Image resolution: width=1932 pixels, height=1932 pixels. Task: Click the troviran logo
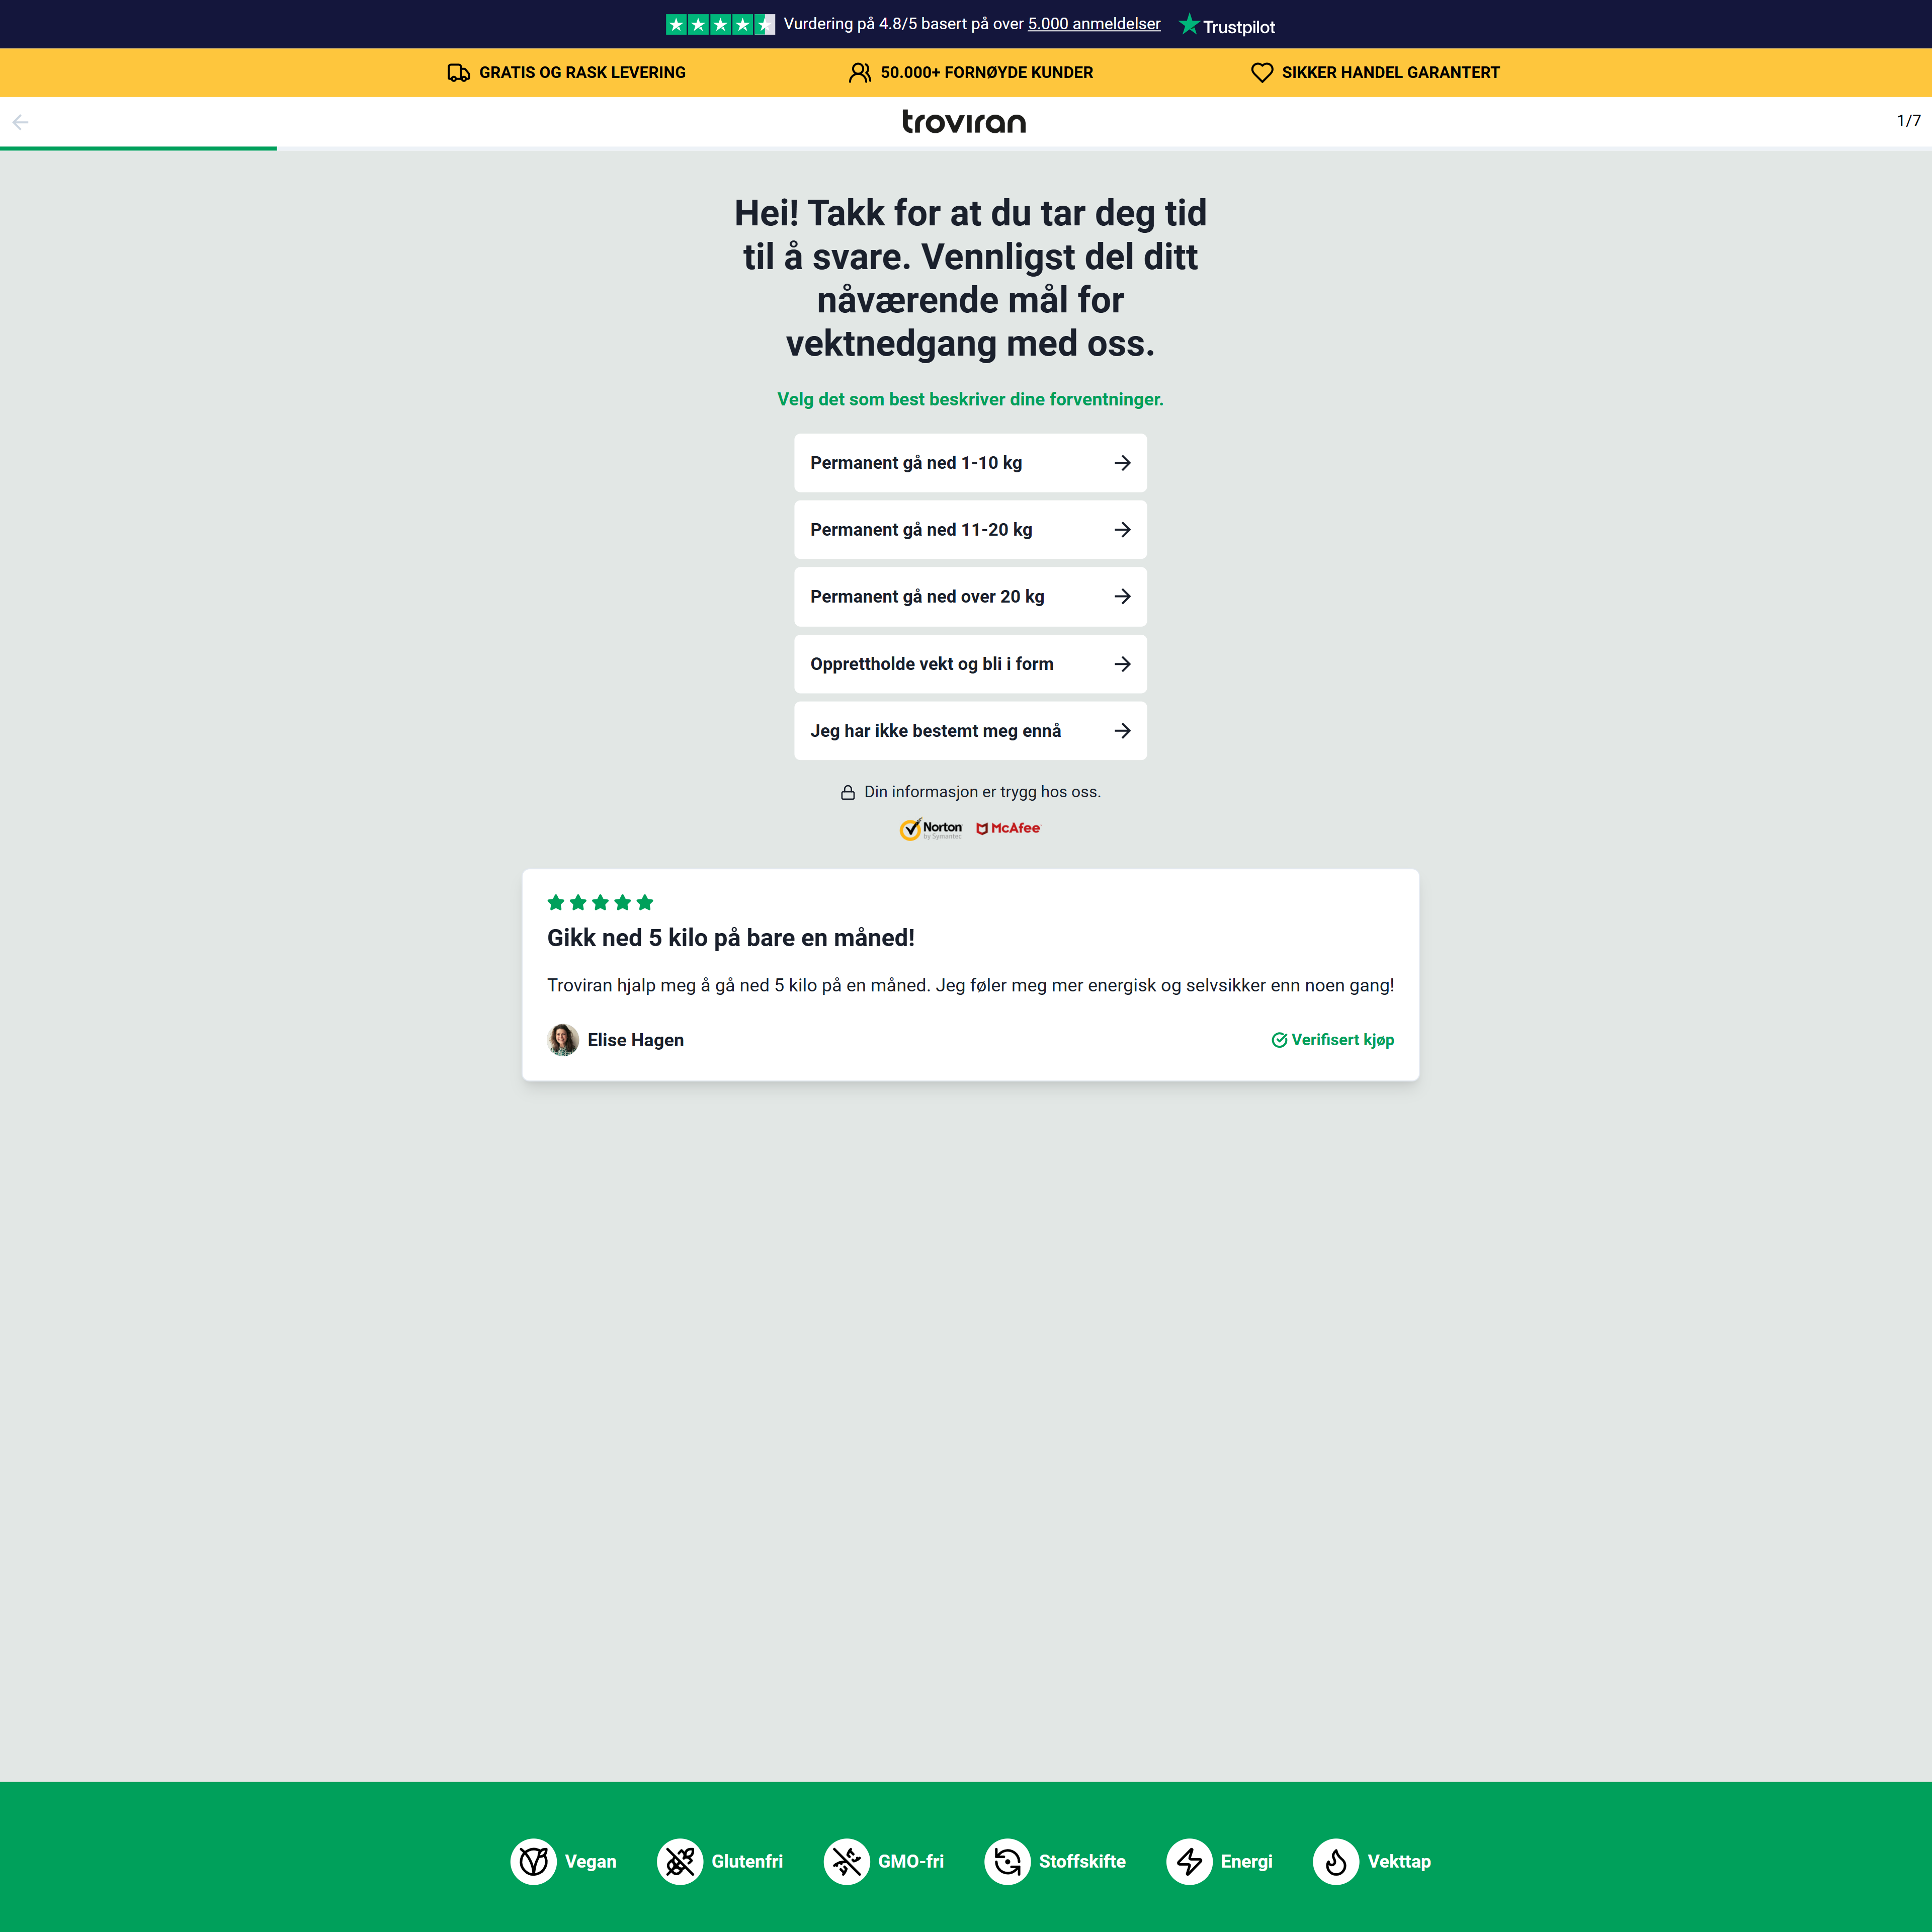click(x=963, y=122)
